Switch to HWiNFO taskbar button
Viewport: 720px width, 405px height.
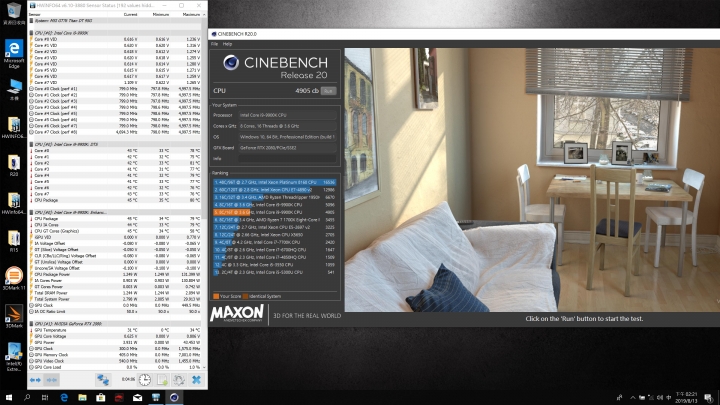pyautogui.click(x=156, y=398)
